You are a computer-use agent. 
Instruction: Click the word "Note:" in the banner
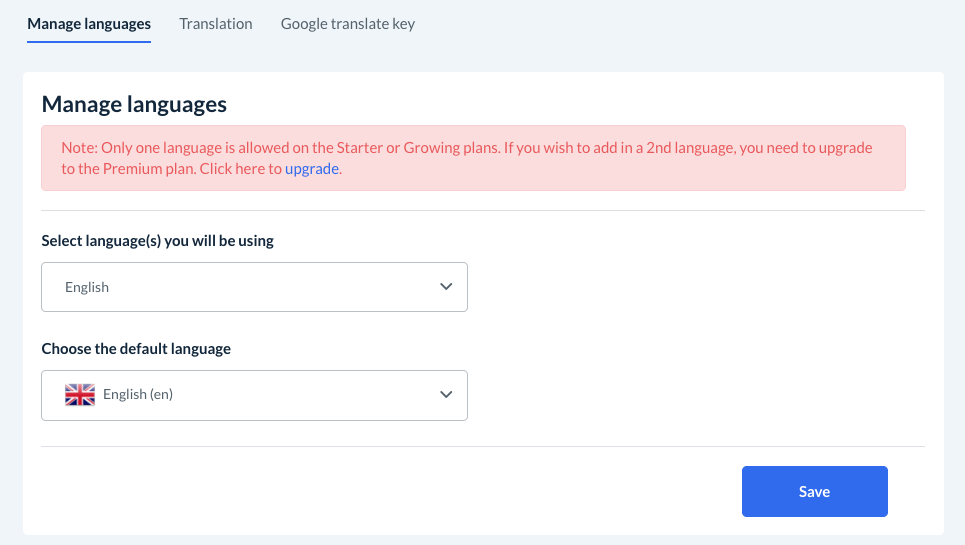click(79, 148)
